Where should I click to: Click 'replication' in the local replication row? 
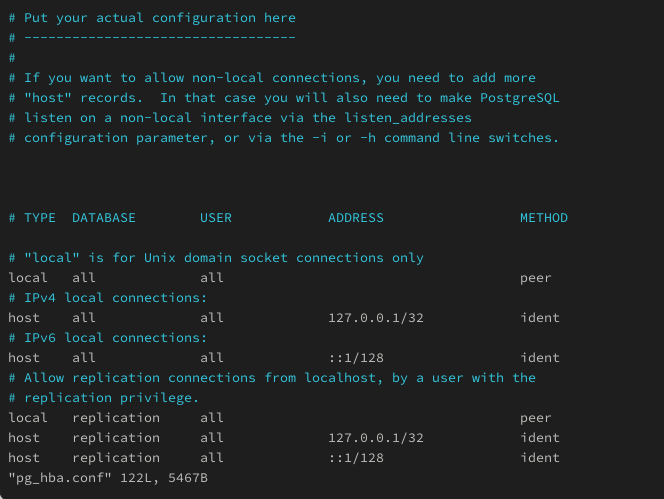point(116,418)
